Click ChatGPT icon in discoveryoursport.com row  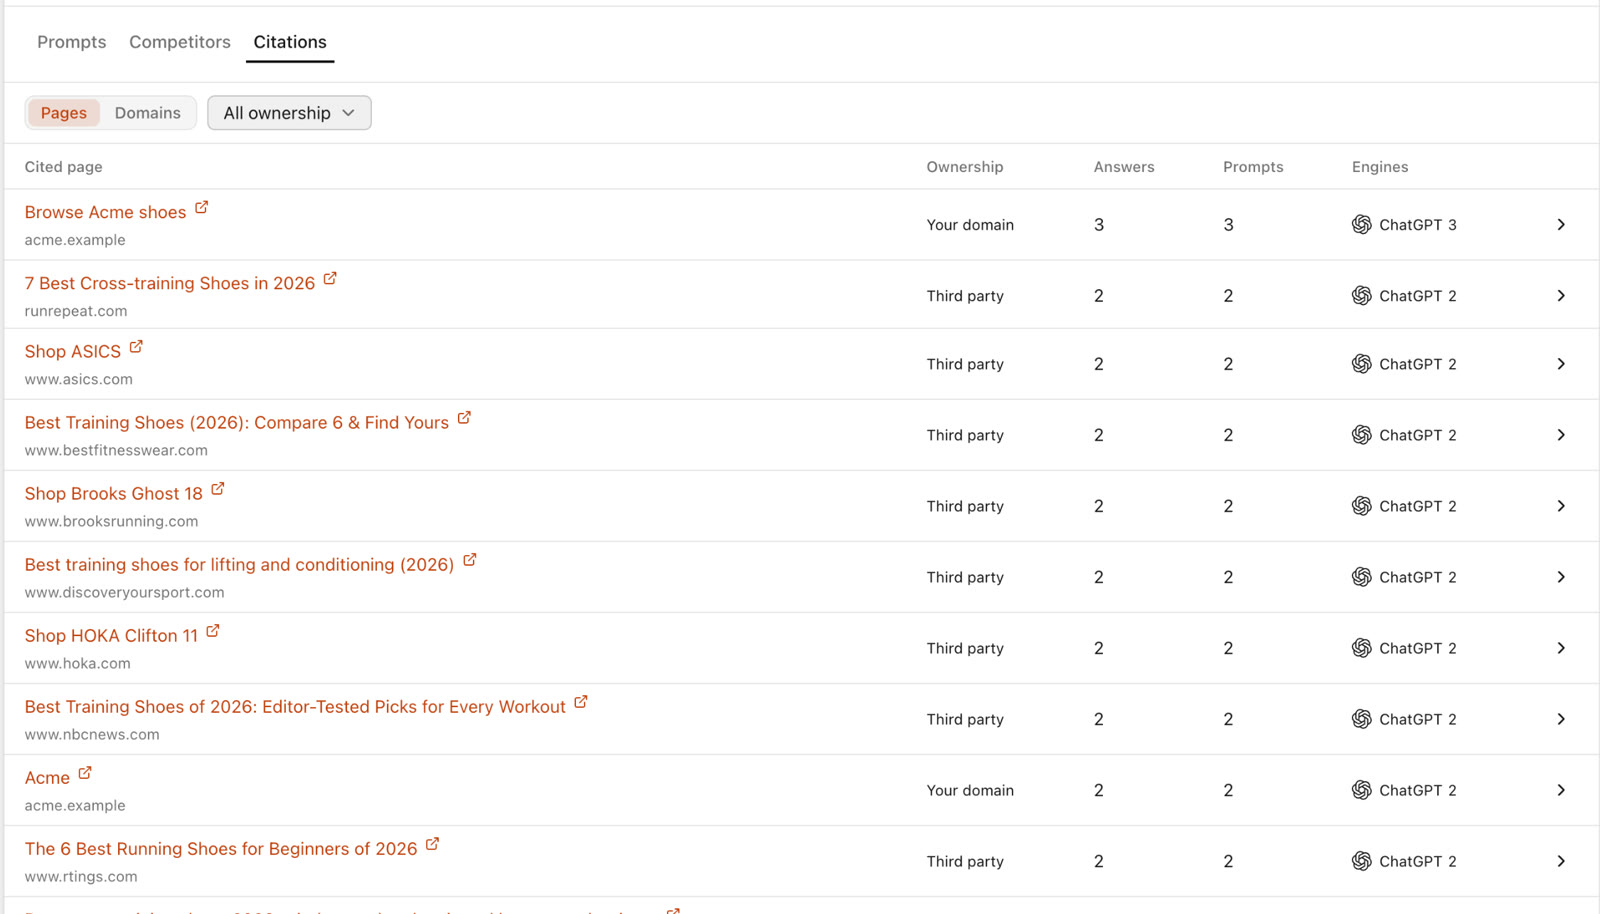(x=1361, y=576)
